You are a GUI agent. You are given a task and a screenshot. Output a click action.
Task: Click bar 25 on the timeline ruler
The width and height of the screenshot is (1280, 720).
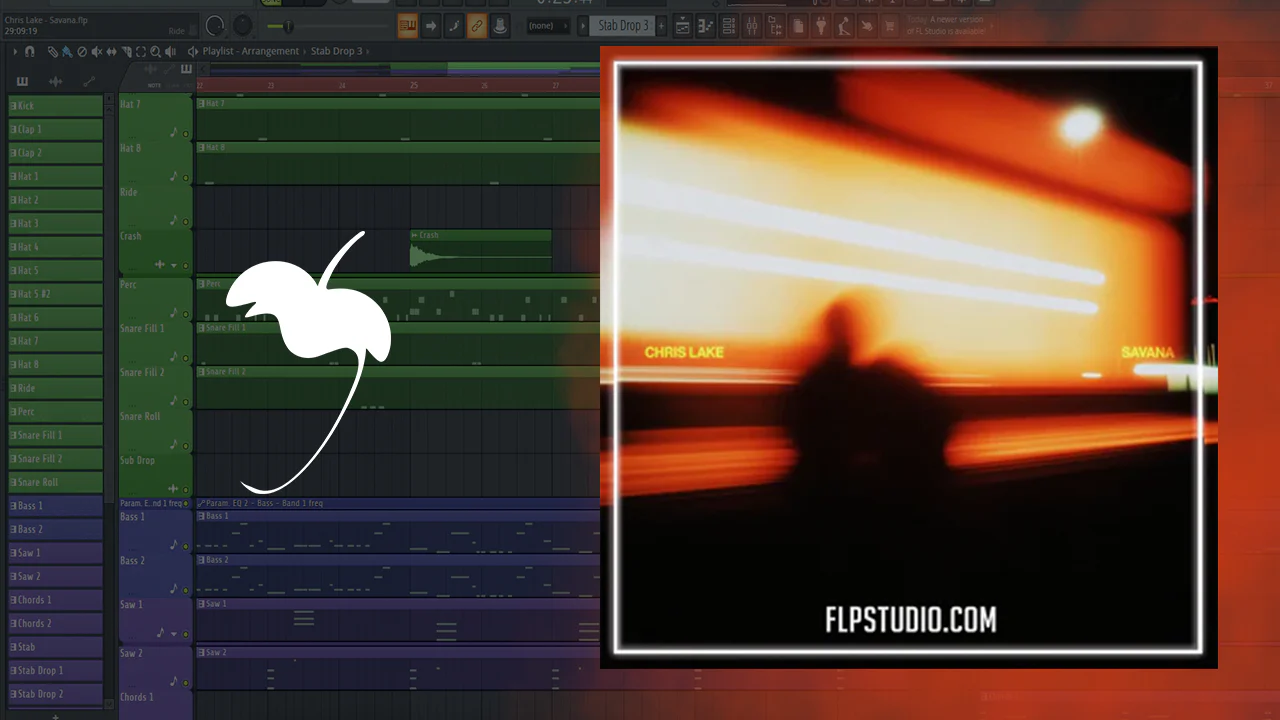pos(414,86)
